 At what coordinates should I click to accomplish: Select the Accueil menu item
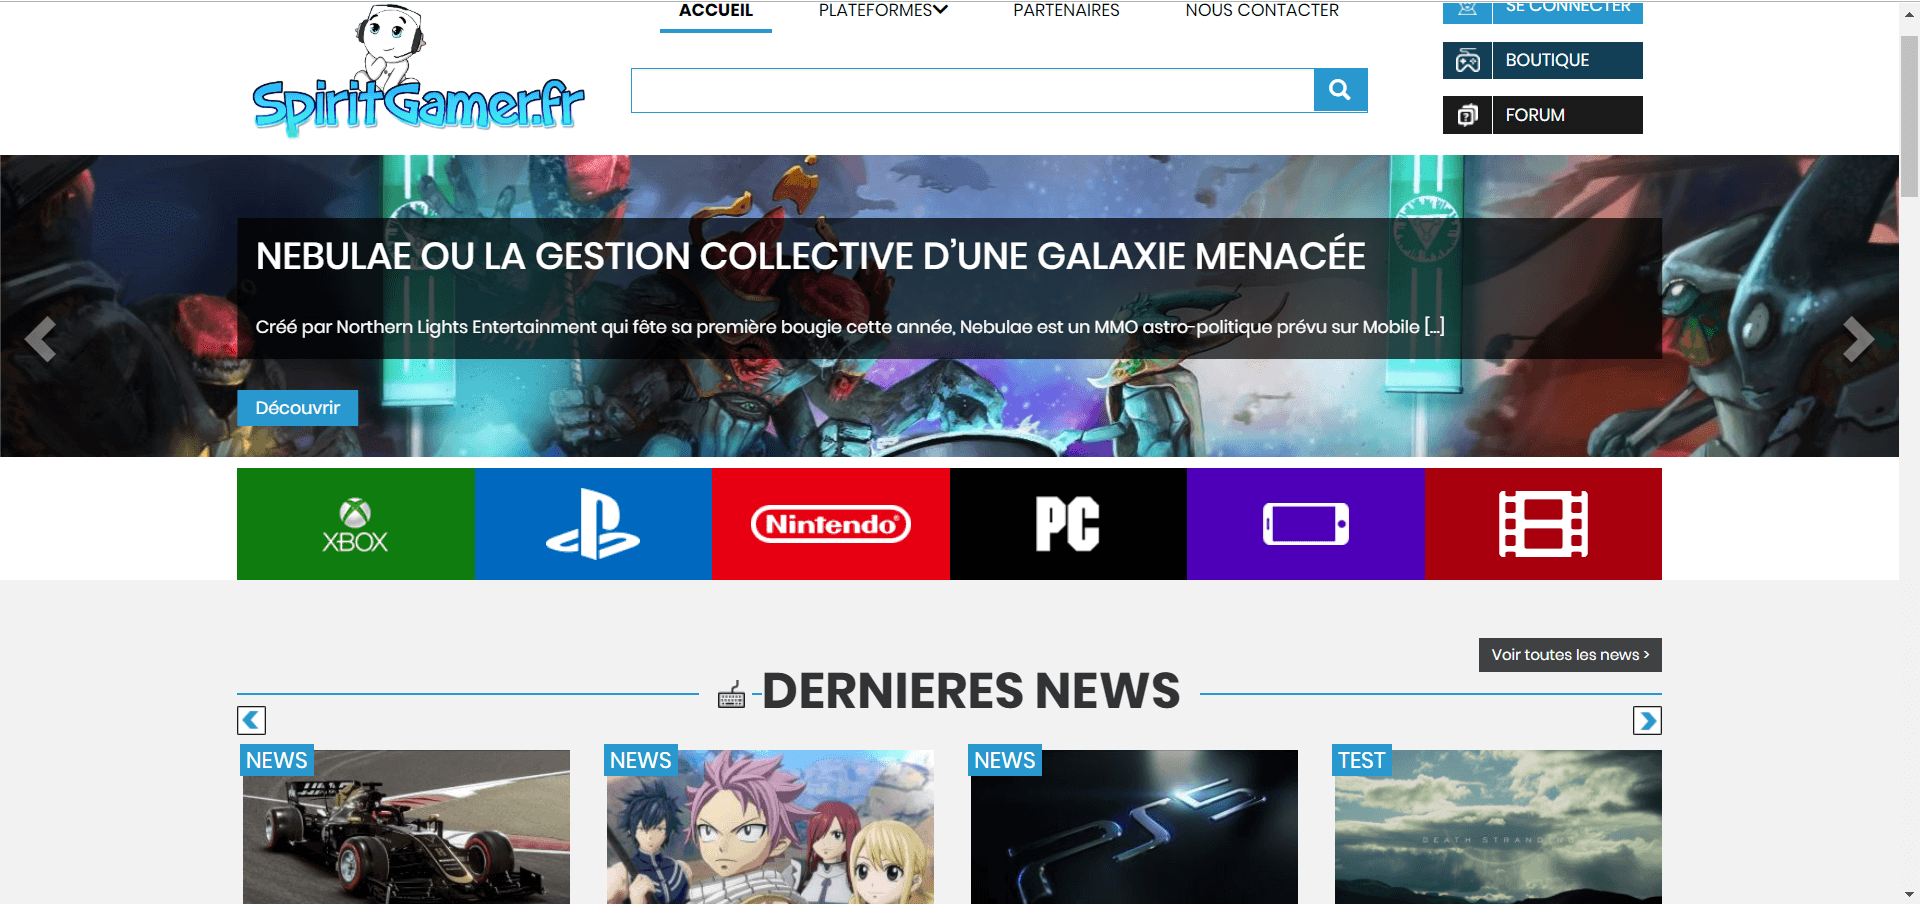pyautogui.click(x=716, y=10)
